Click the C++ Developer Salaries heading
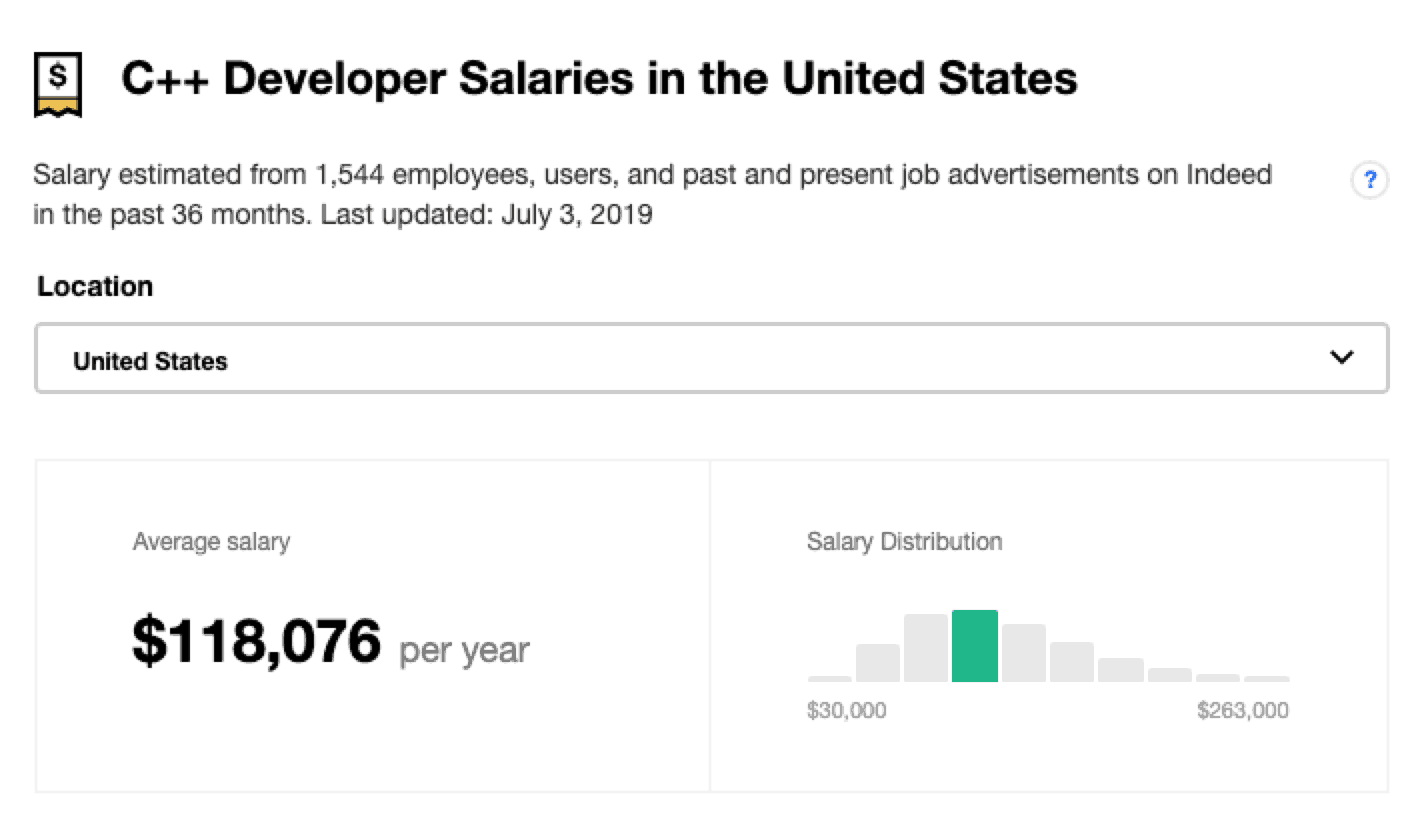 tap(599, 80)
